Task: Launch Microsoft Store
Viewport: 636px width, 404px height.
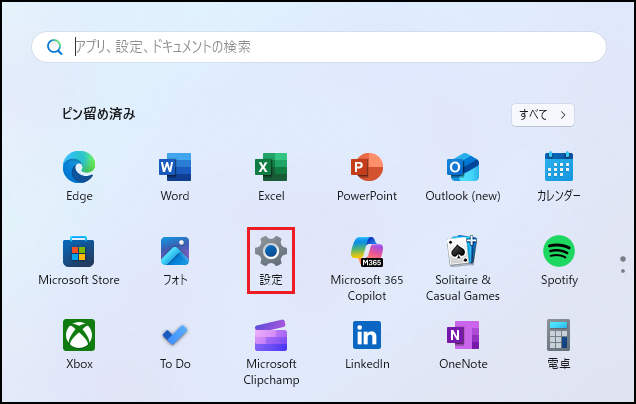Action: [79, 251]
